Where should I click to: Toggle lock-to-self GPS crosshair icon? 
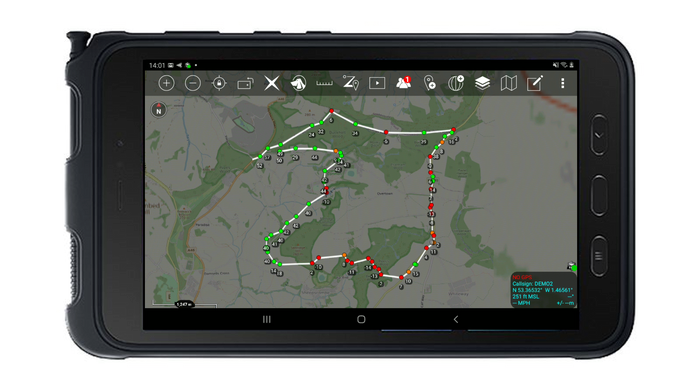219,83
